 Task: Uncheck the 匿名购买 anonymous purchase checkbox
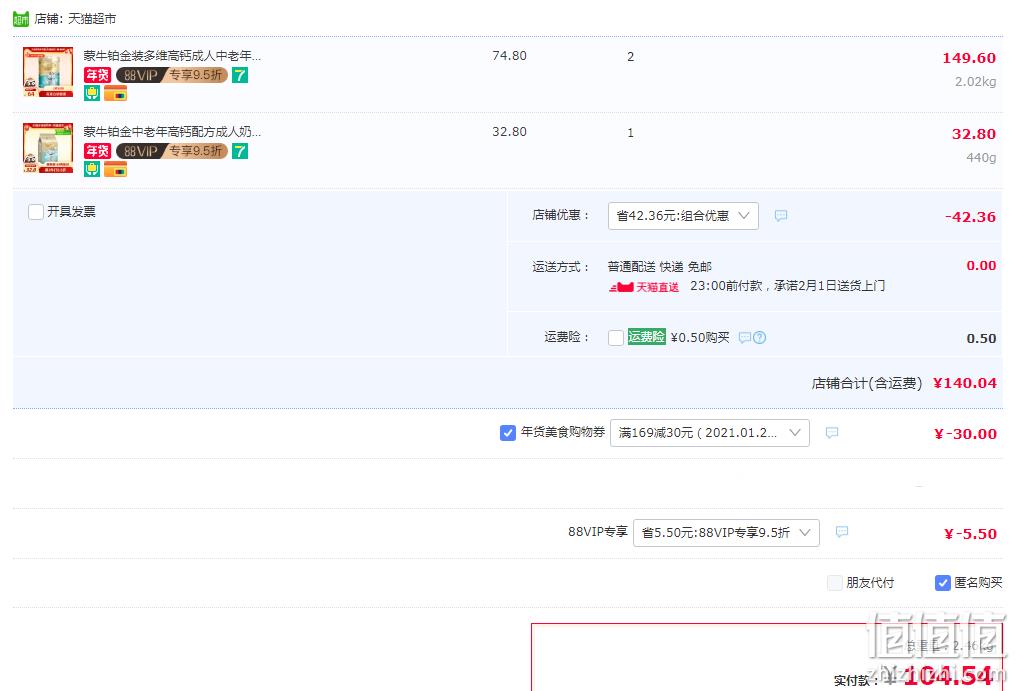click(943, 583)
